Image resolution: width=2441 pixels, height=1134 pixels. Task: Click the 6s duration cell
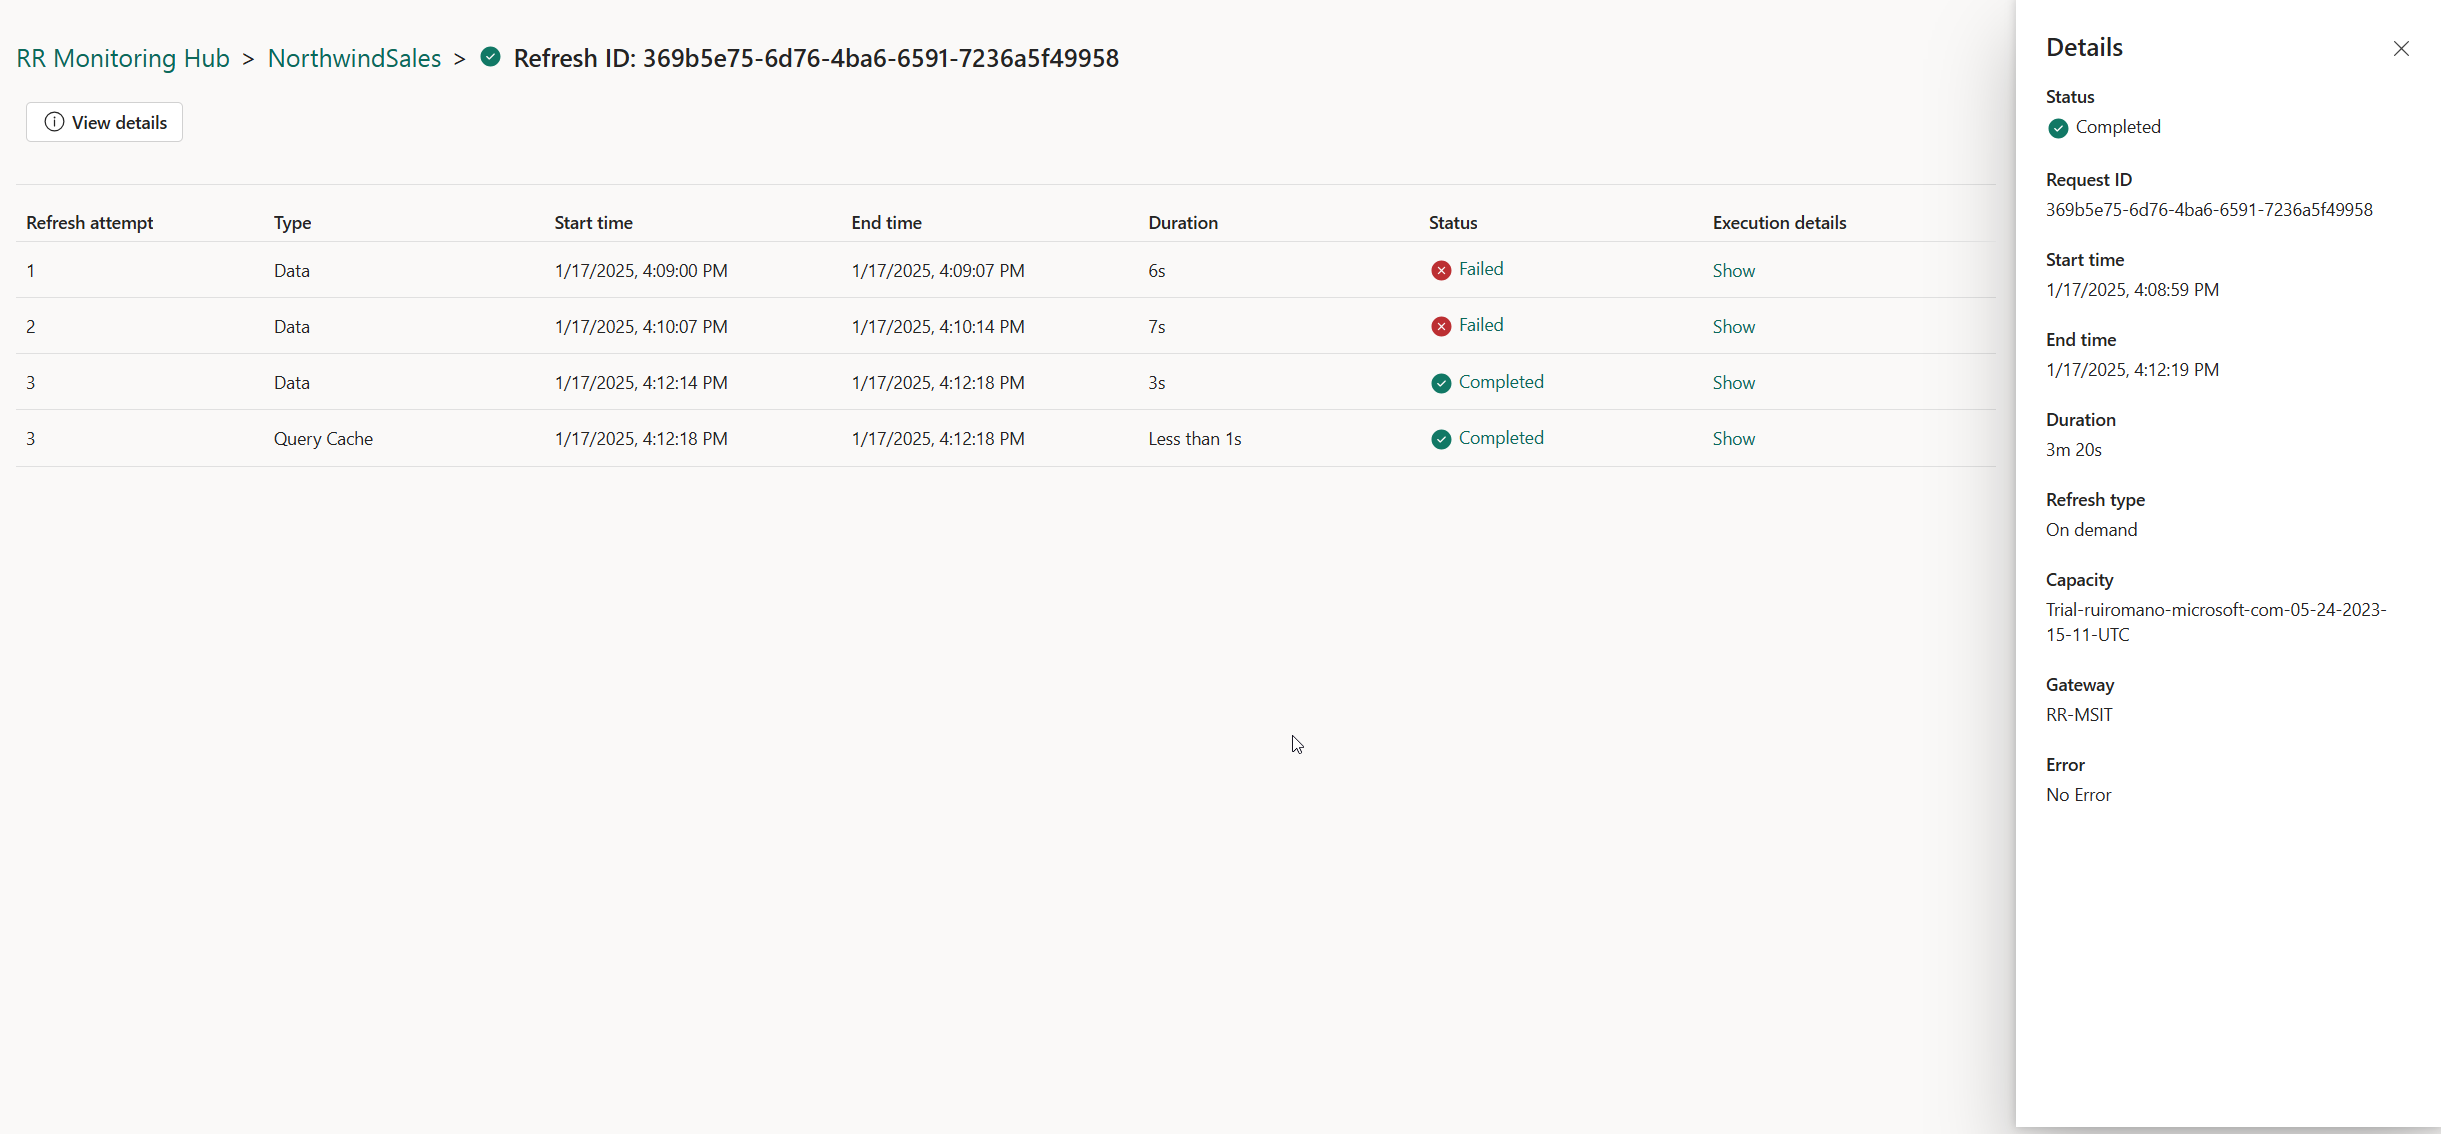point(1157,271)
